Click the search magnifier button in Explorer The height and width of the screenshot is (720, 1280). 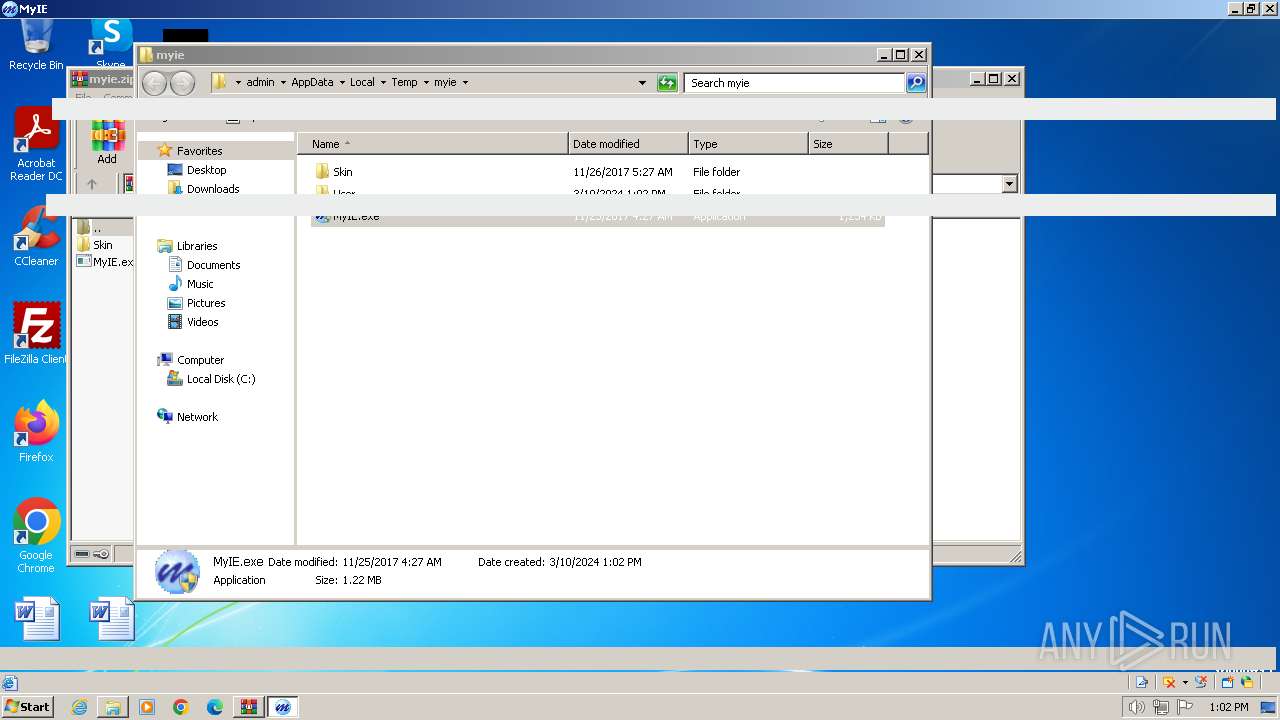[x=916, y=83]
